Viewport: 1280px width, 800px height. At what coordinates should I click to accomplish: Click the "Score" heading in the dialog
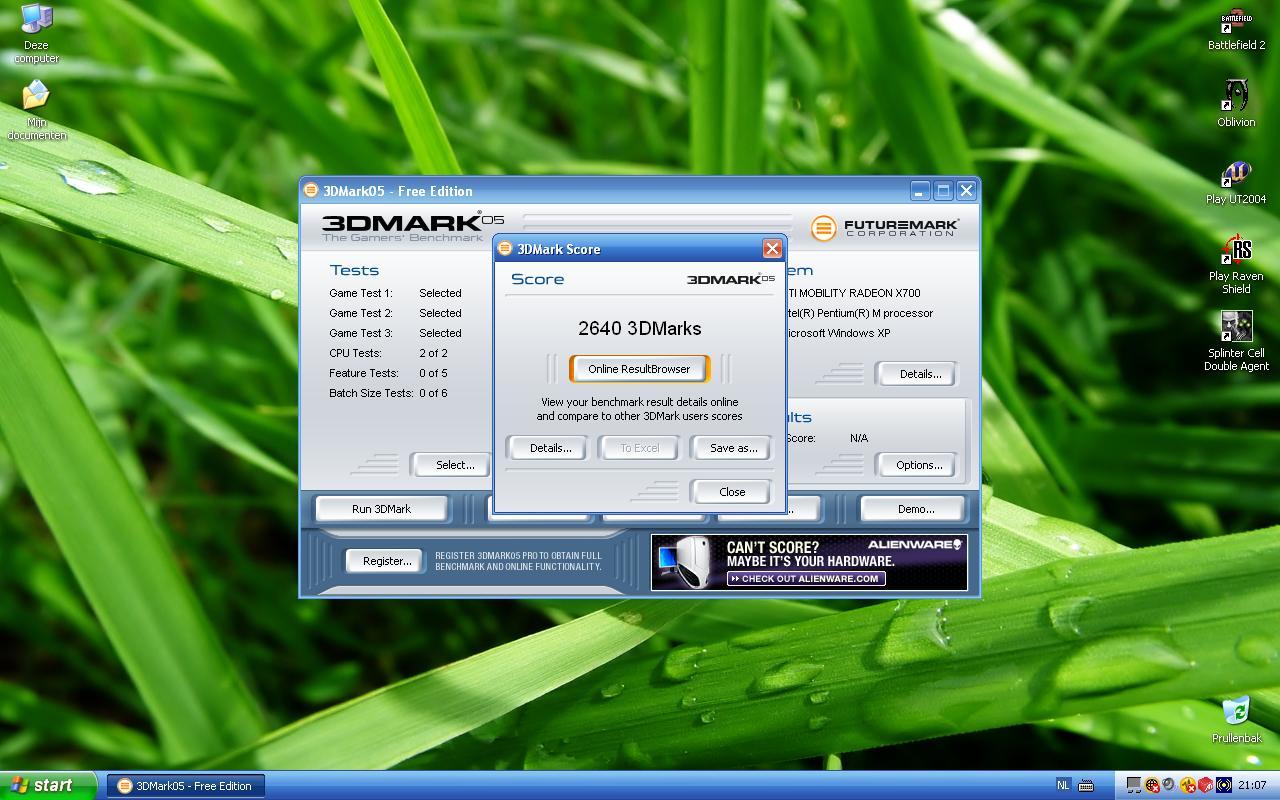click(x=537, y=279)
